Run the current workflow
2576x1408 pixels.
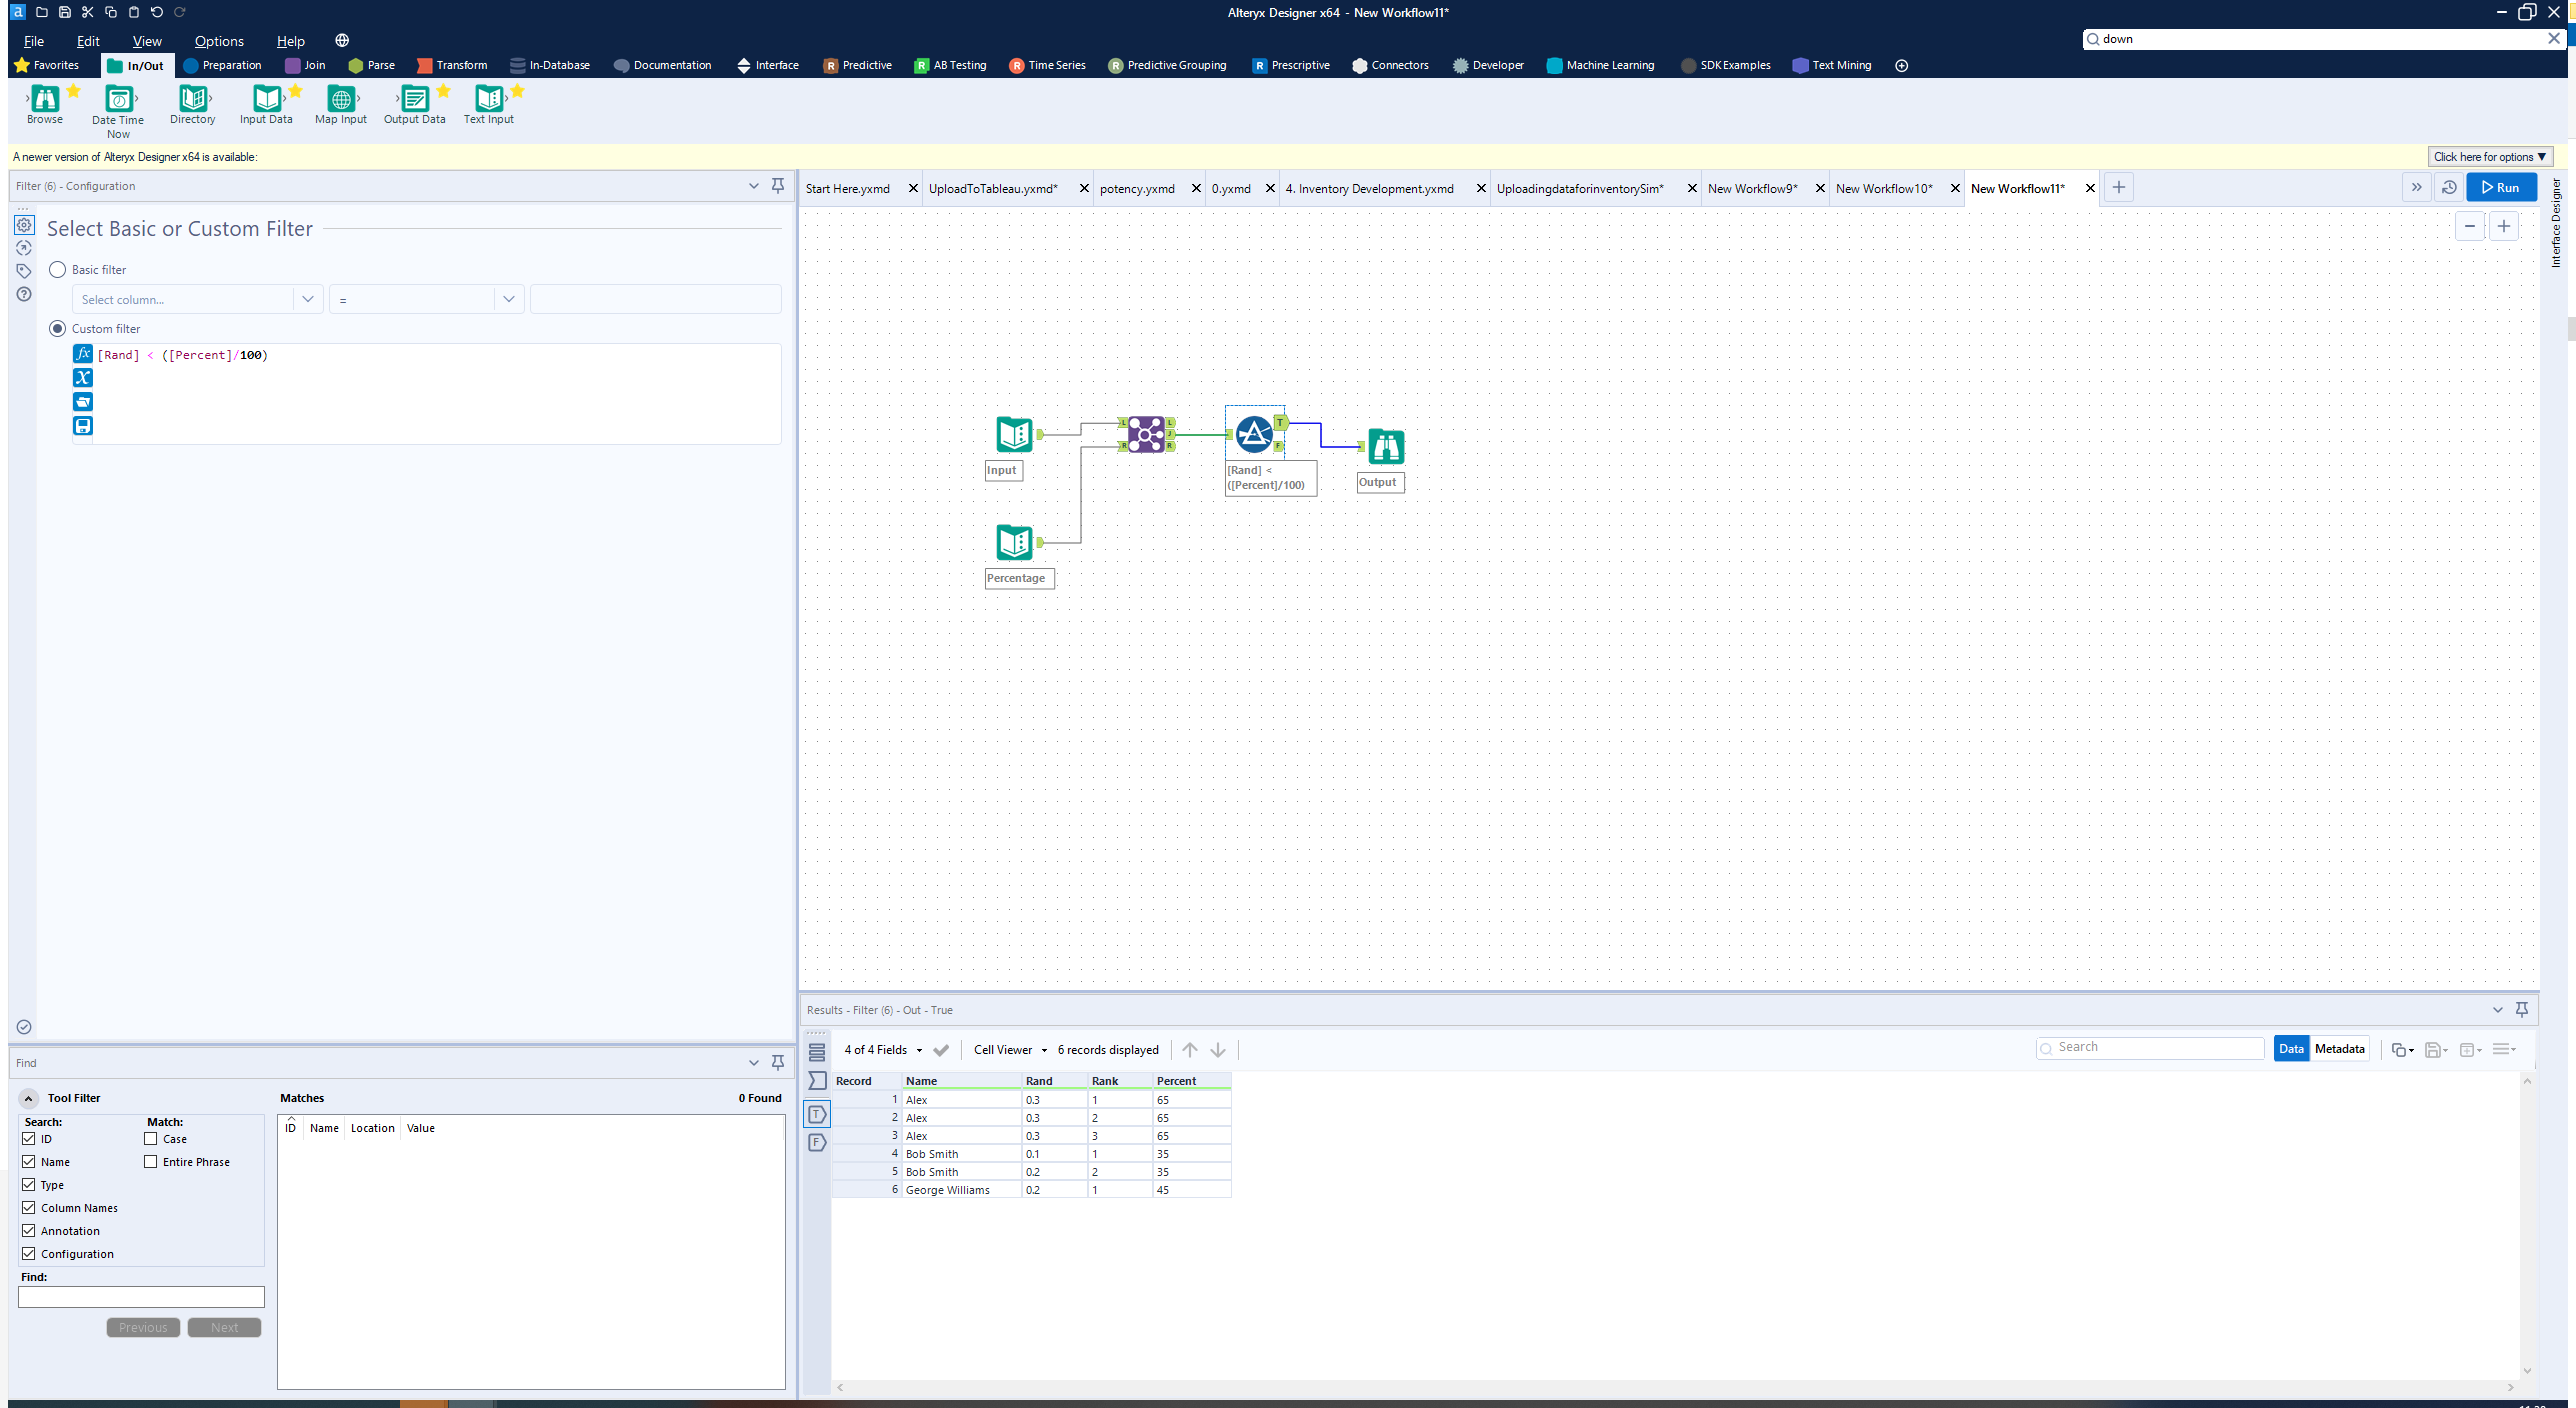pyautogui.click(x=2500, y=187)
